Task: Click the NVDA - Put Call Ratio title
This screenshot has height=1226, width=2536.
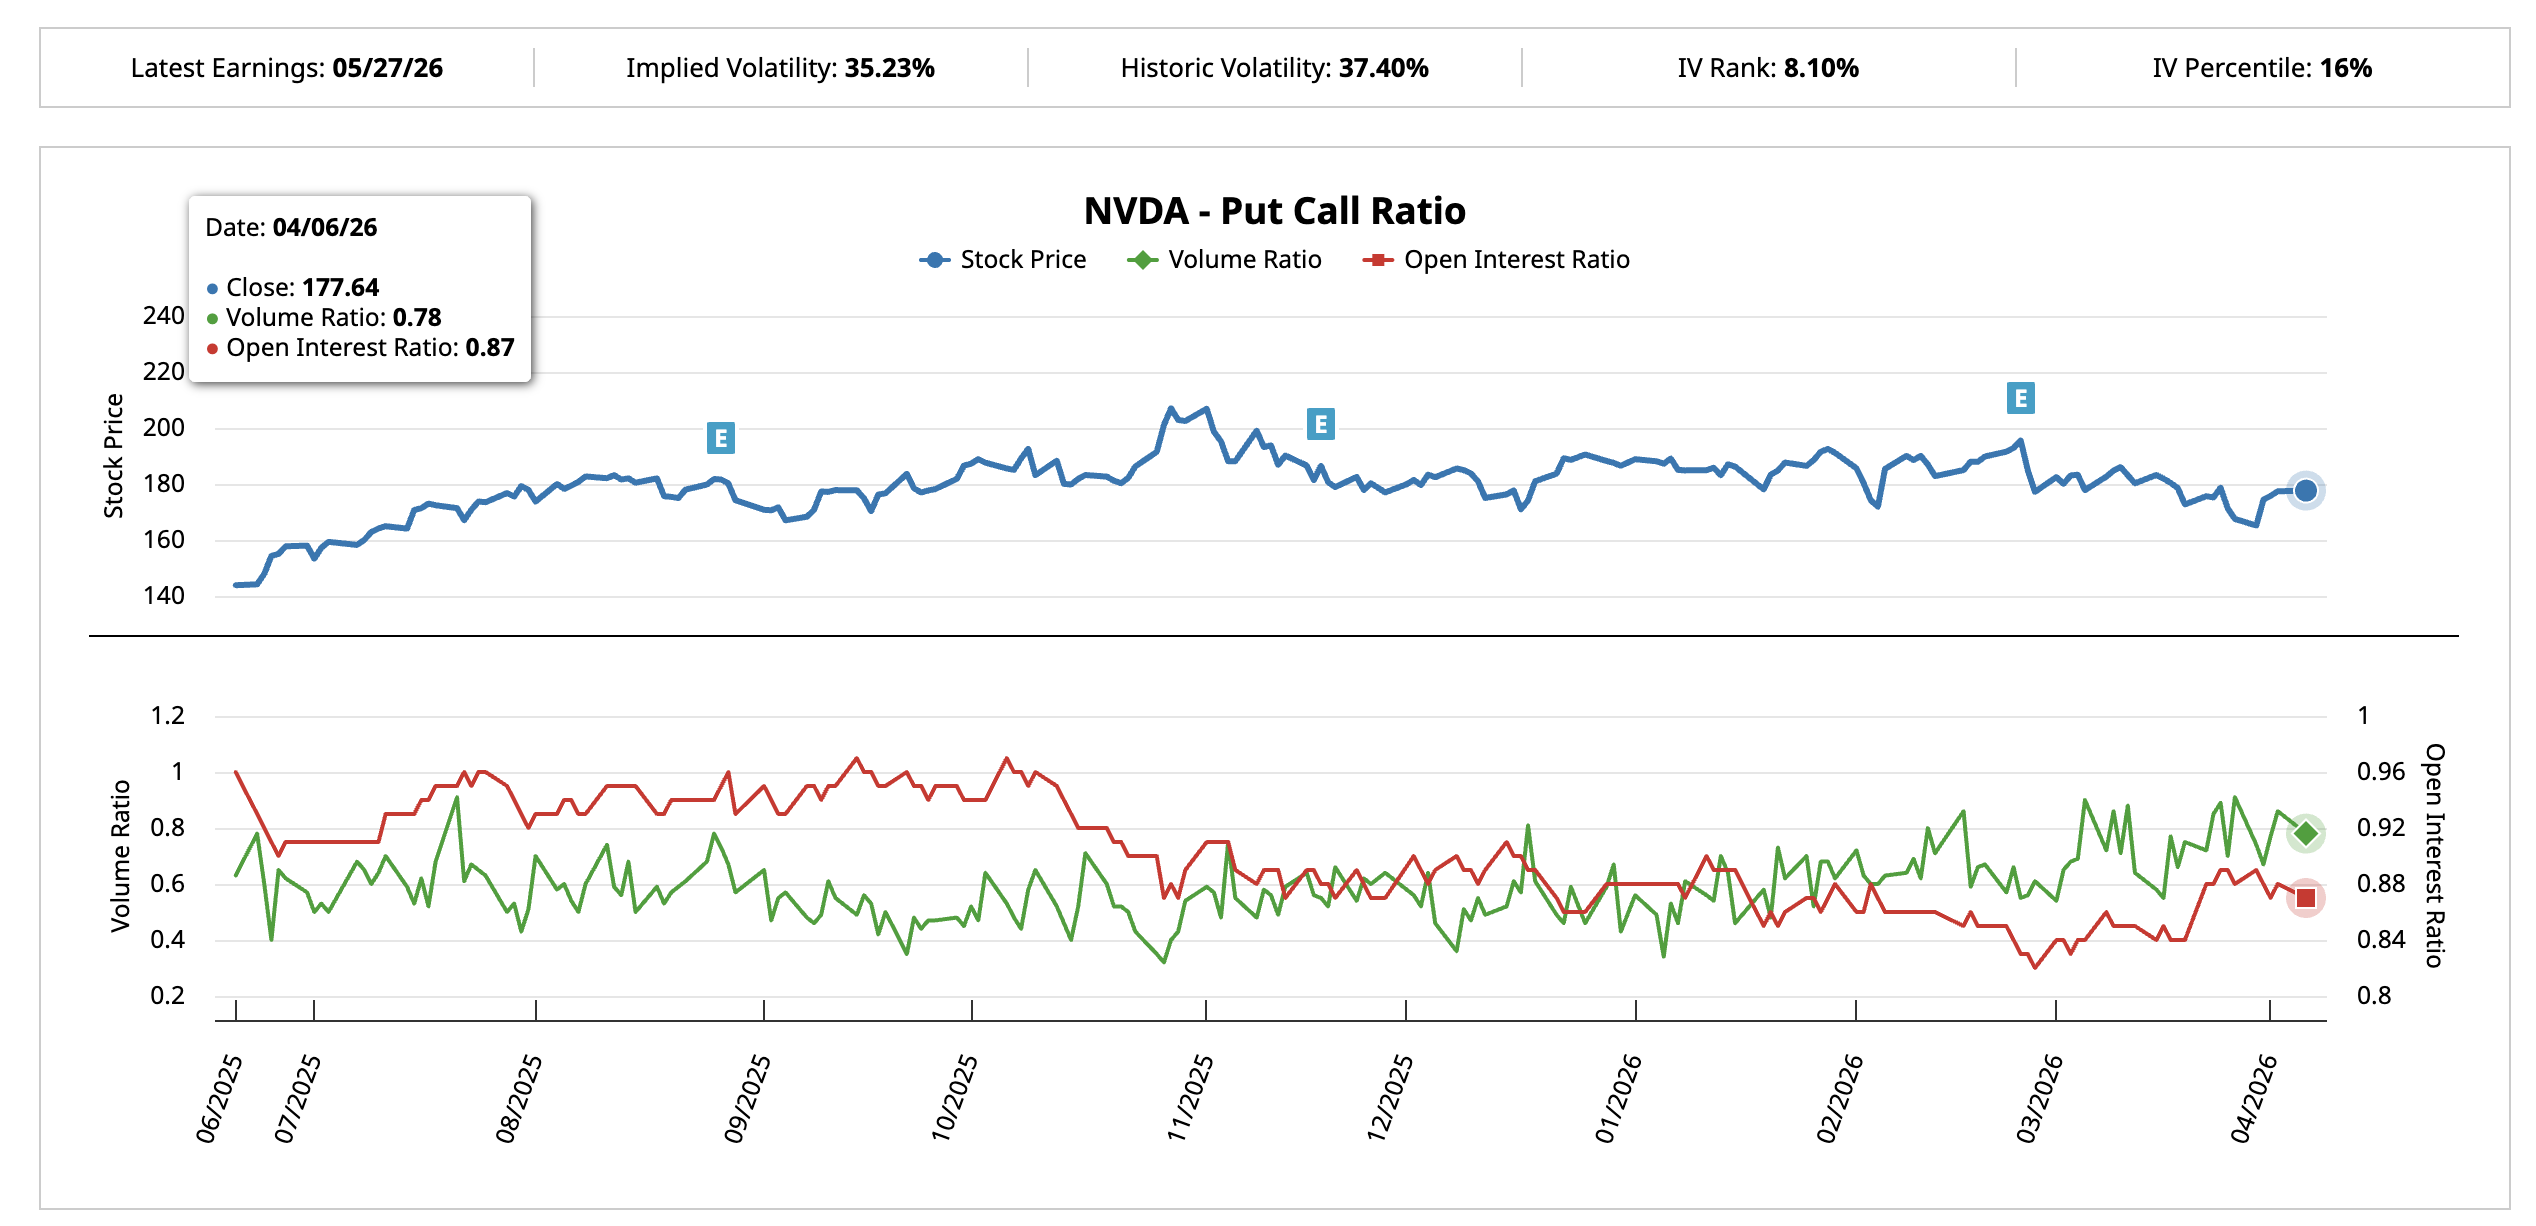Action: pyautogui.click(x=1274, y=211)
